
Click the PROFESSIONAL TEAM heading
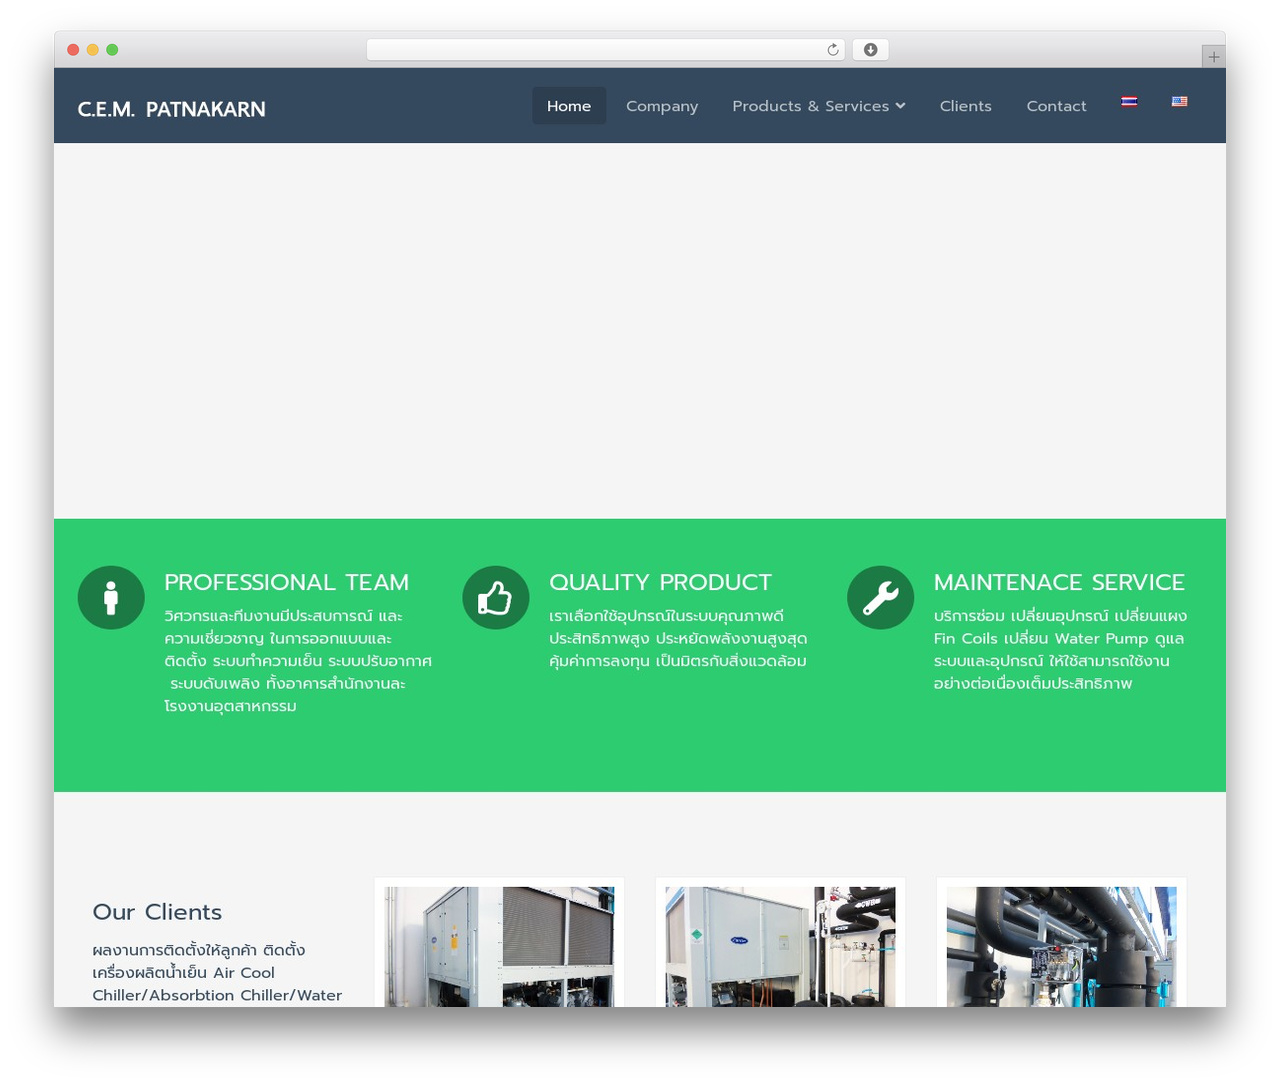tap(287, 582)
